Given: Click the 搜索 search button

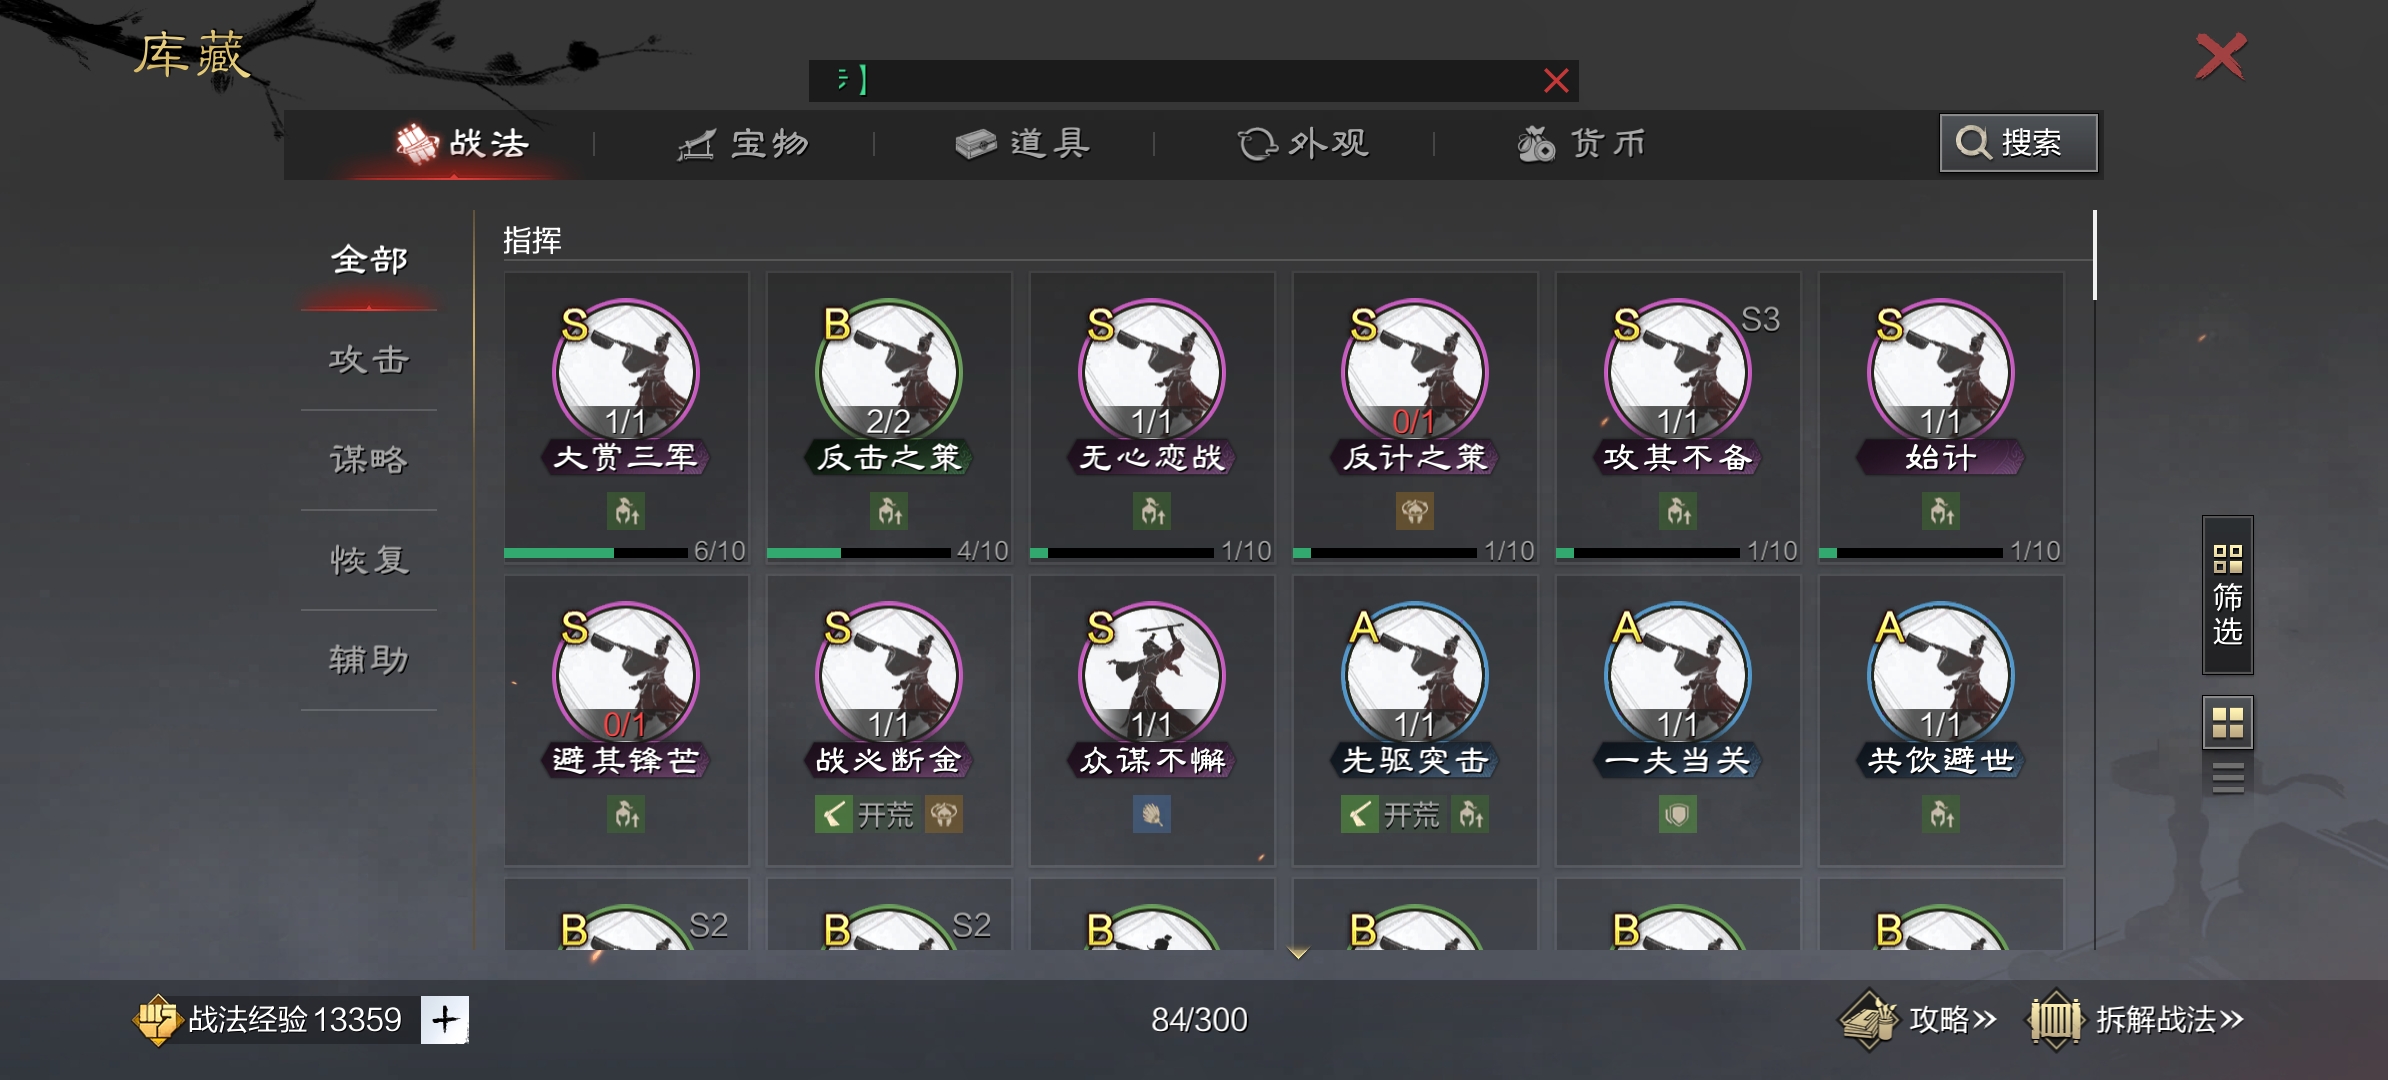Looking at the screenshot, I should (x=2018, y=143).
